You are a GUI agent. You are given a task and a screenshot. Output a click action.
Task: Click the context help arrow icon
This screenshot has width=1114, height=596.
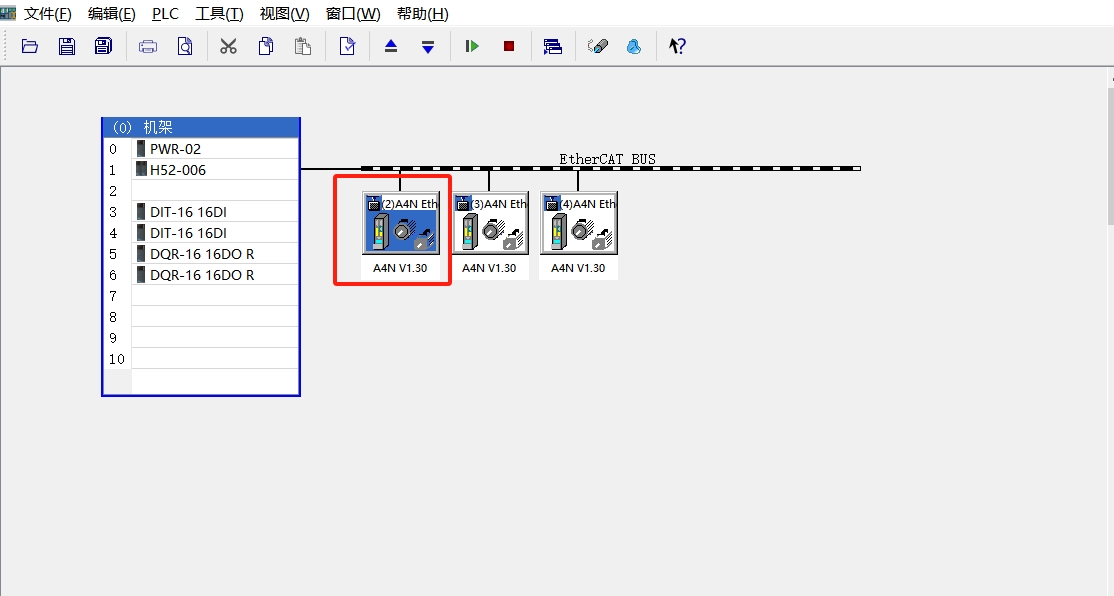pyautogui.click(x=677, y=46)
